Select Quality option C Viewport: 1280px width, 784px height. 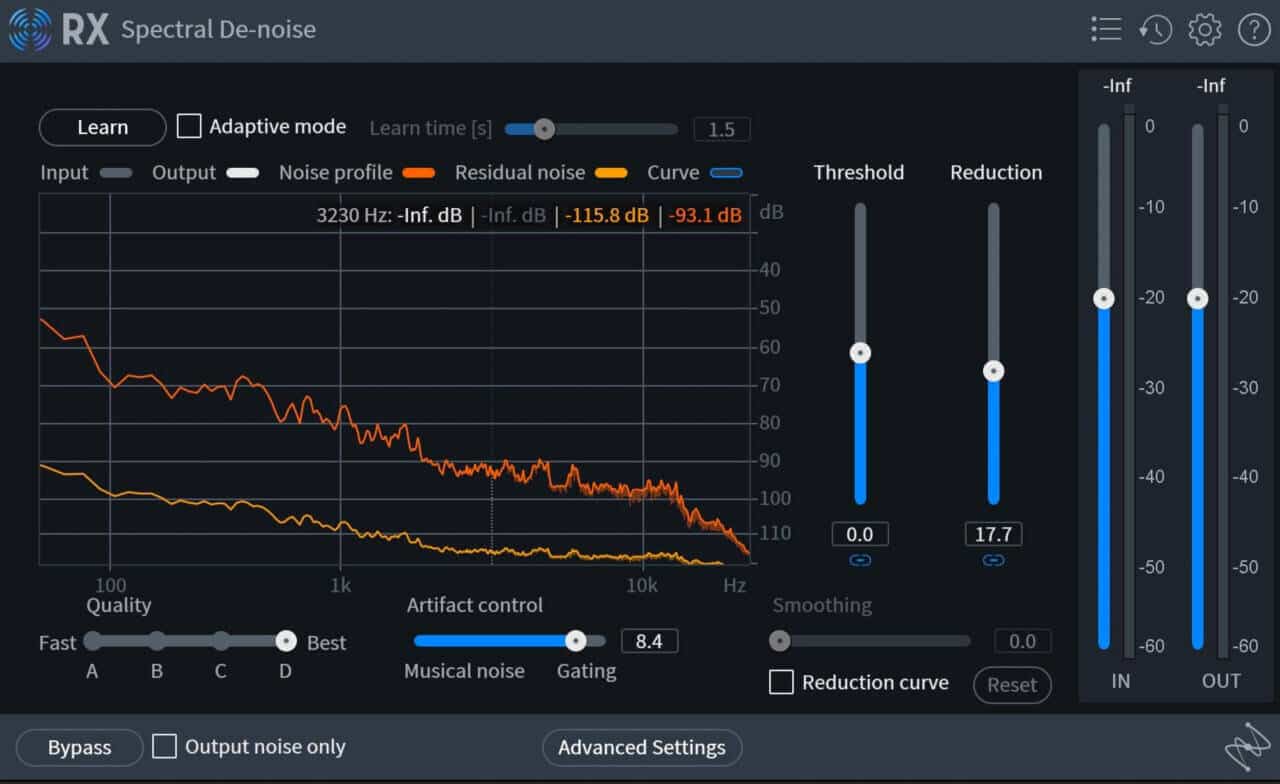221,641
